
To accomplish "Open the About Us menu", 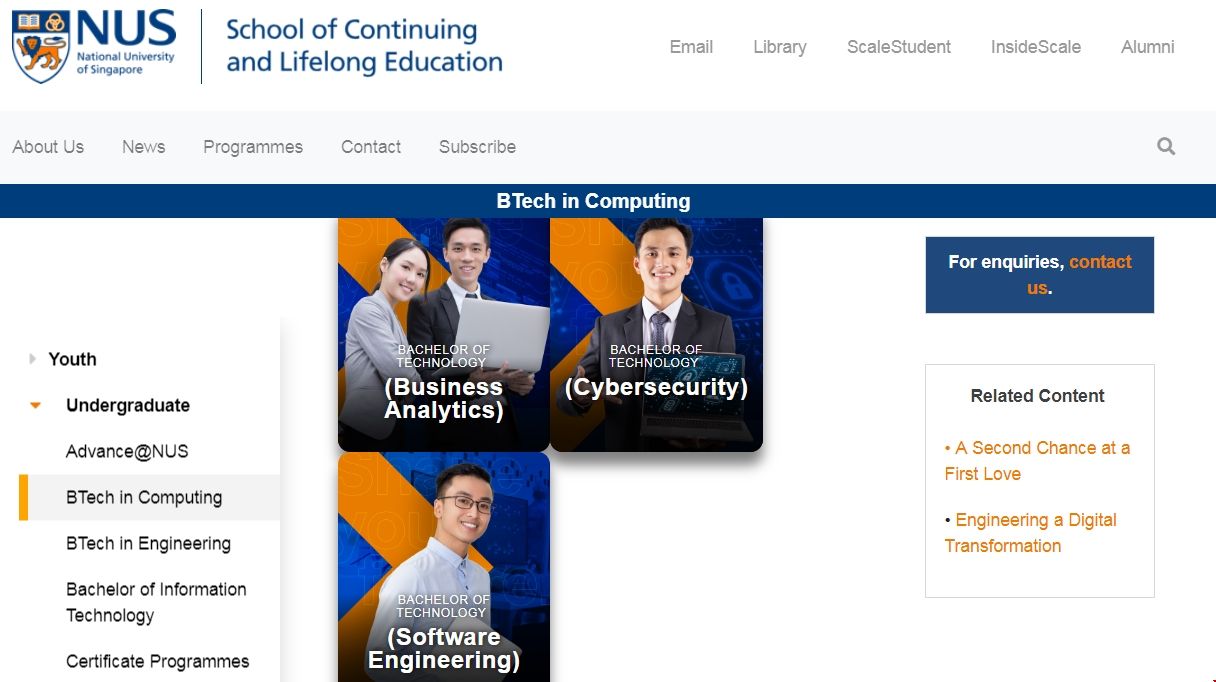I will tap(48, 146).
